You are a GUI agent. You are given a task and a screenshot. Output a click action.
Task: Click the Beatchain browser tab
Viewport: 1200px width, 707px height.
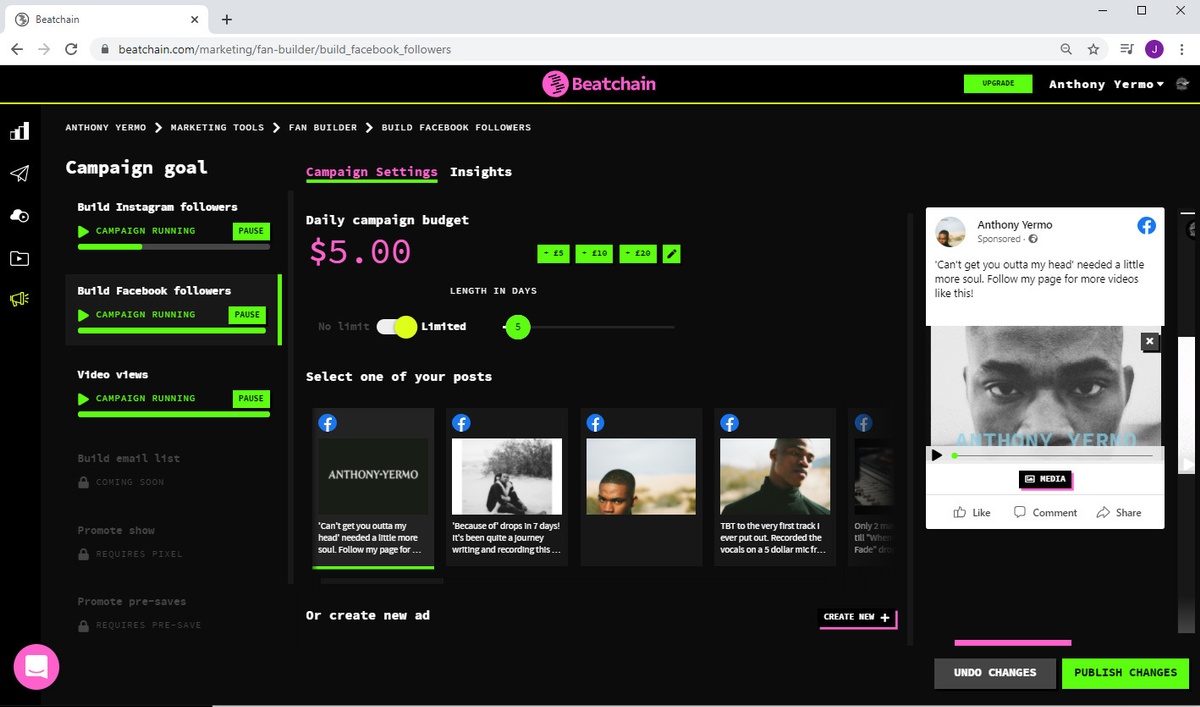[105, 19]
